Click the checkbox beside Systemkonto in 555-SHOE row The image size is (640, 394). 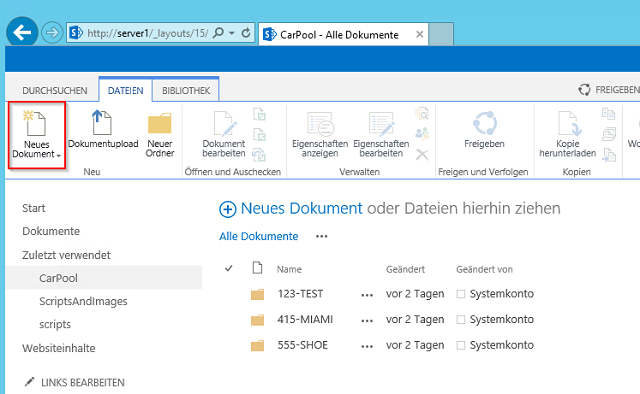click(x=461, y=345)
